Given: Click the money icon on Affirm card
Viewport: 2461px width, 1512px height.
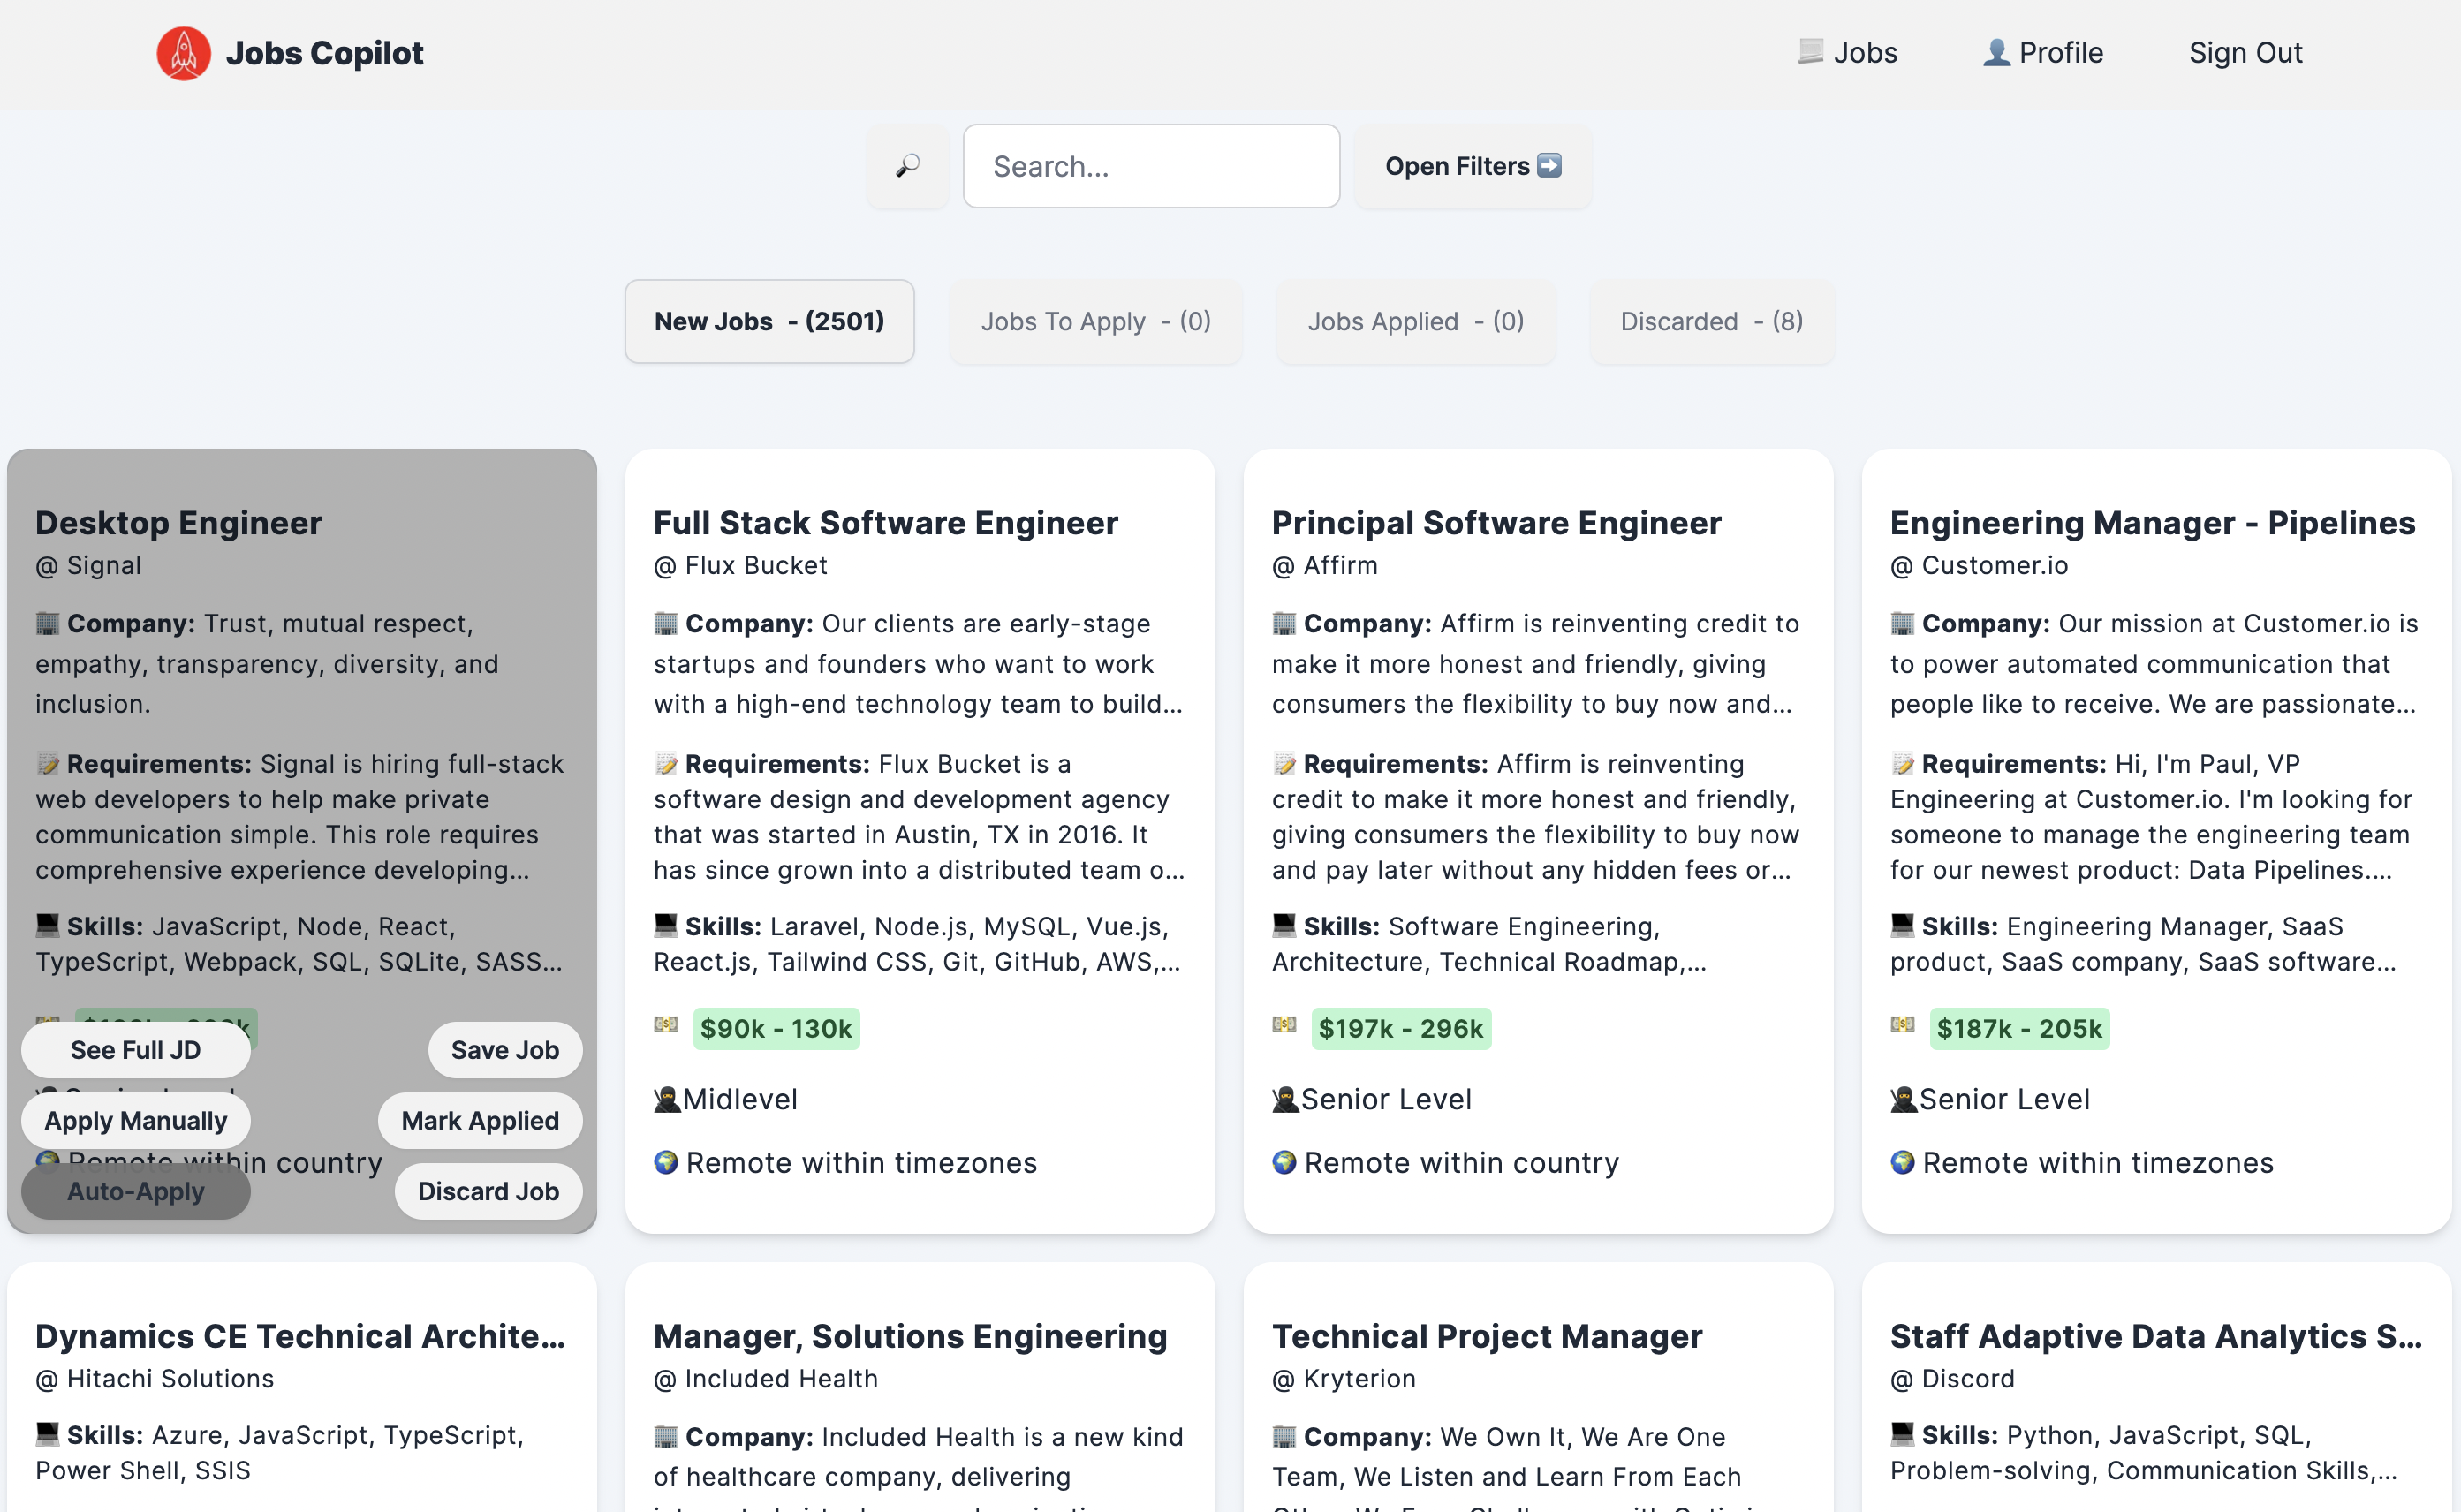Looking at the screenshot, I should tap(1284, 1025).
